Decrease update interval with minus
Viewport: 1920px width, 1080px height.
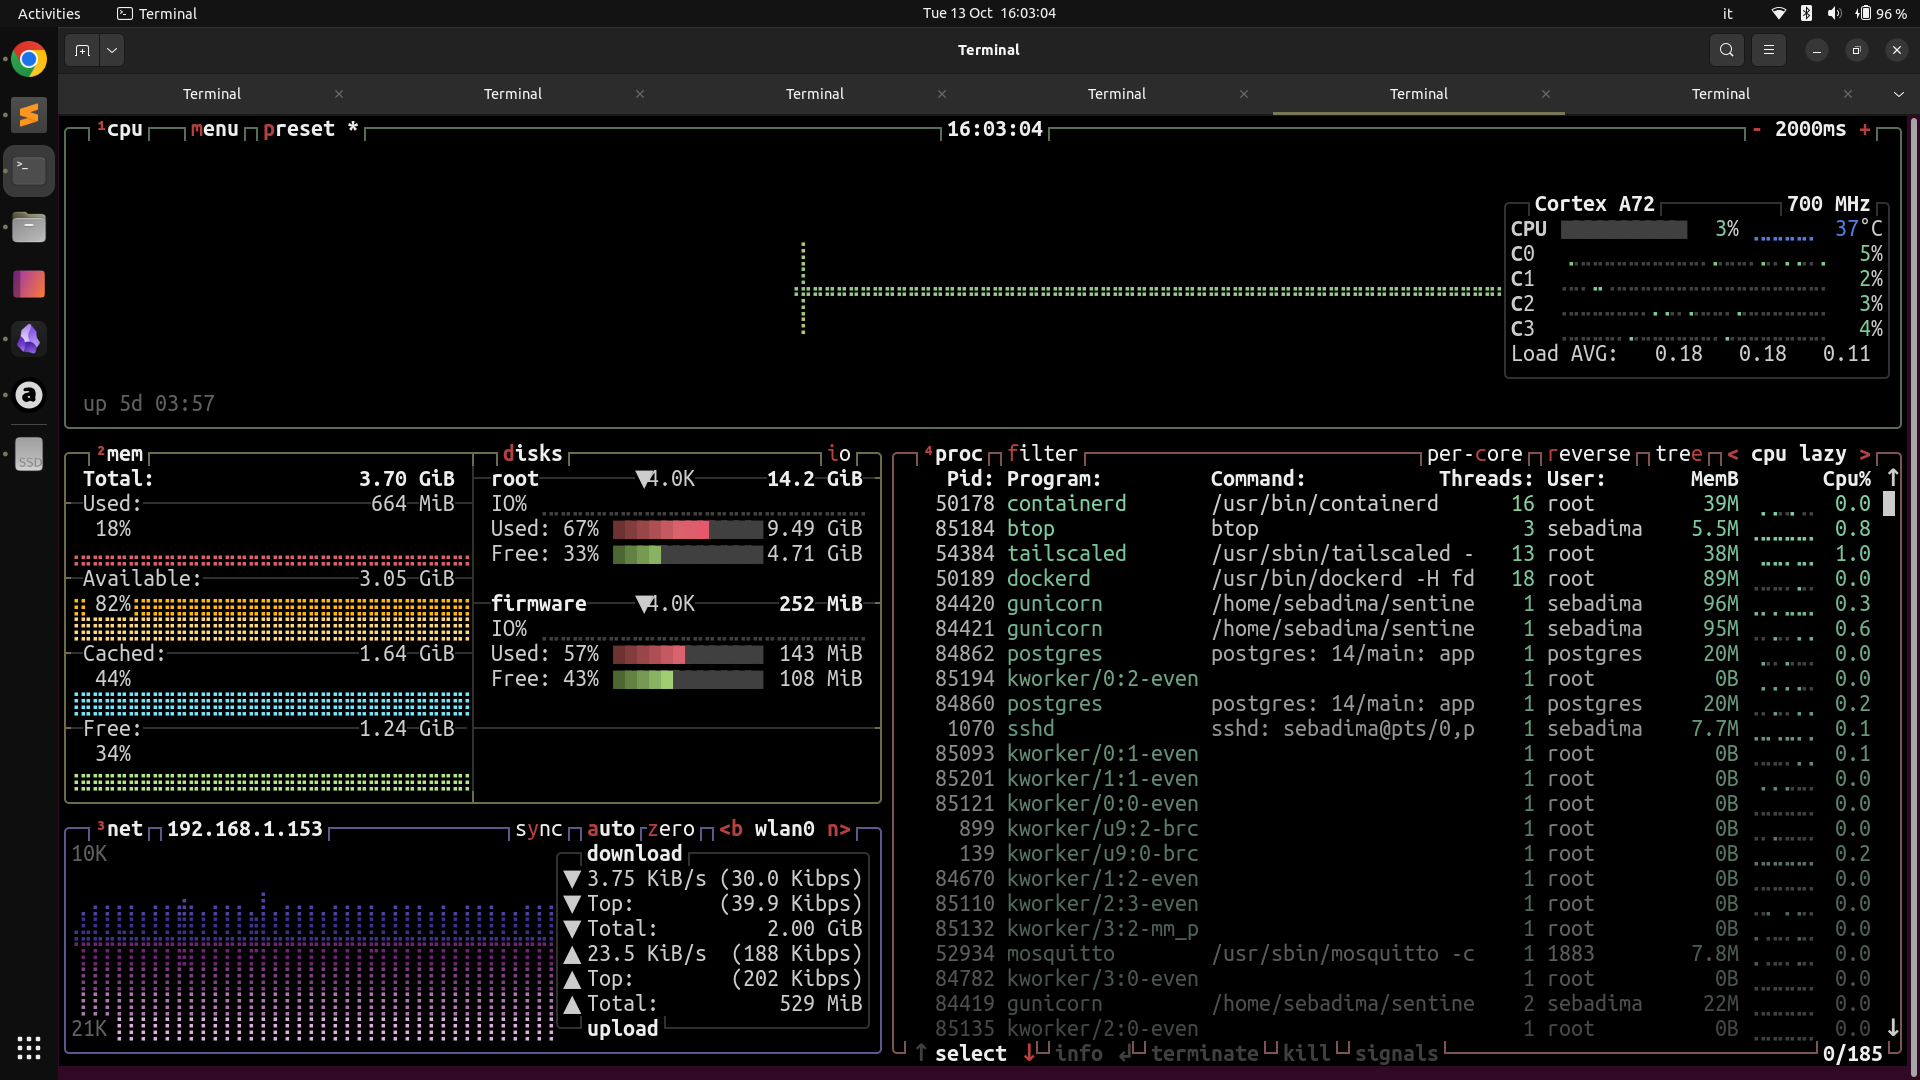(1756, 129)
